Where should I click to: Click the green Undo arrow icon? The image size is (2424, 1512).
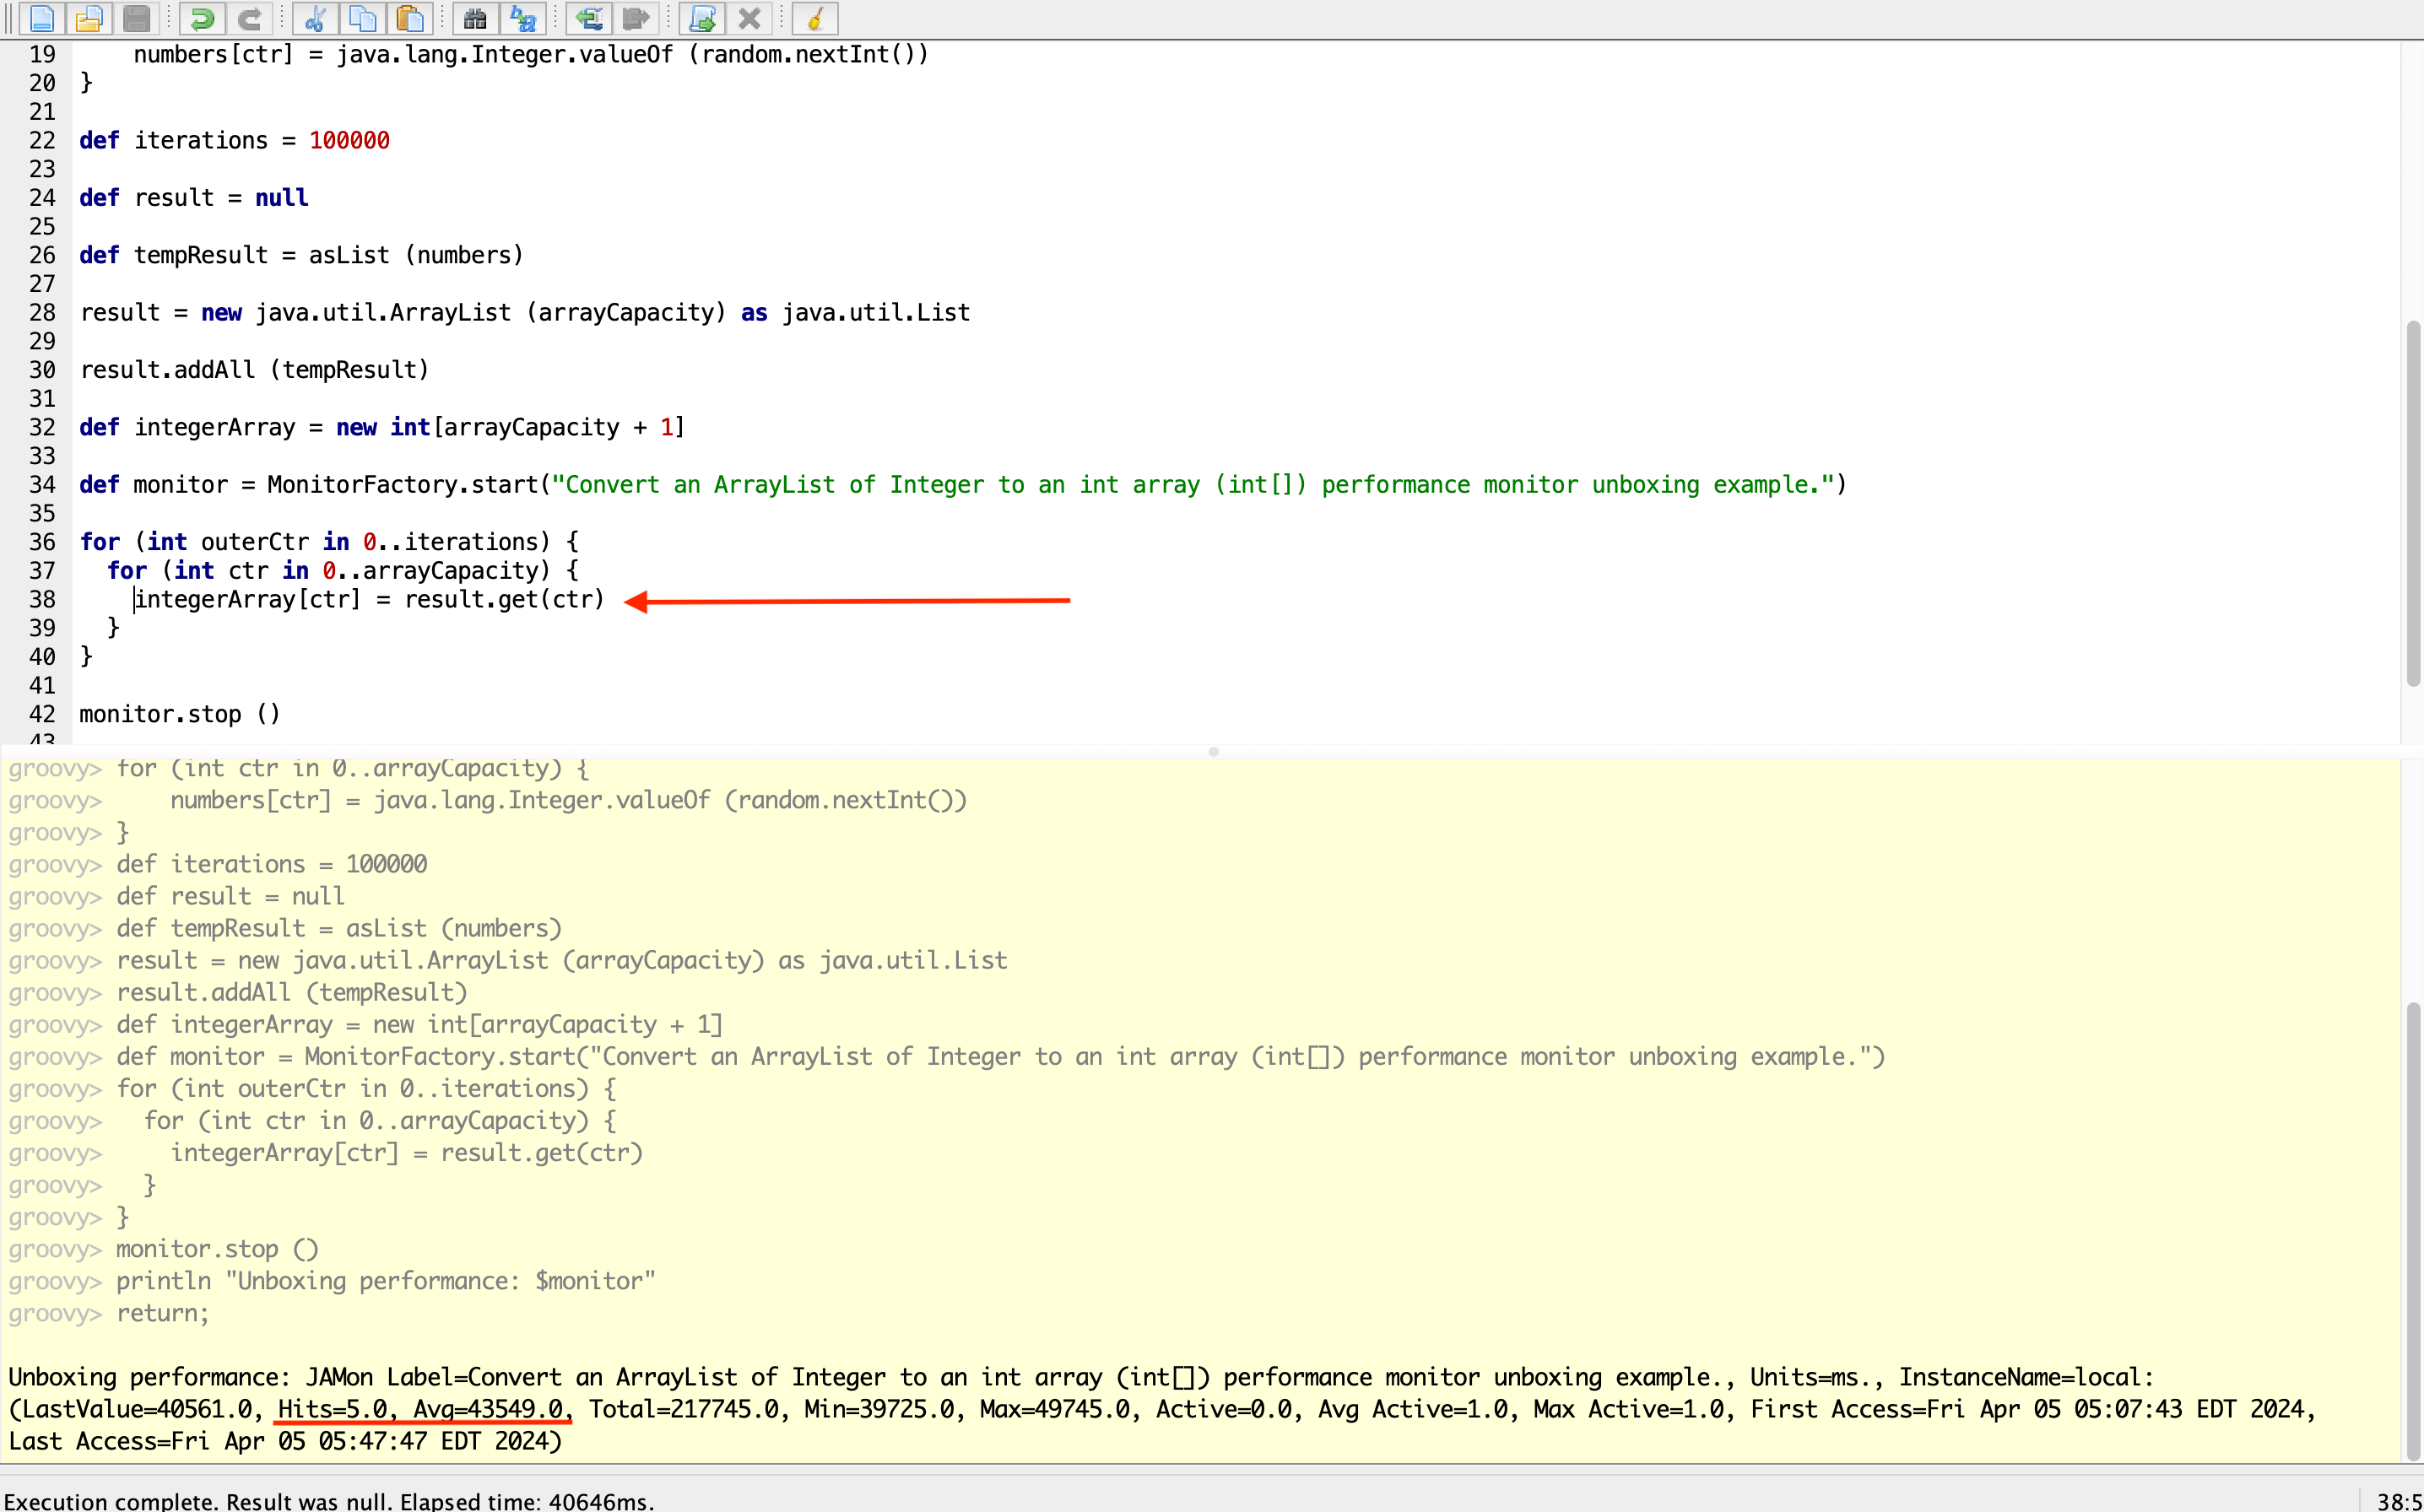[x=201, y=18]
